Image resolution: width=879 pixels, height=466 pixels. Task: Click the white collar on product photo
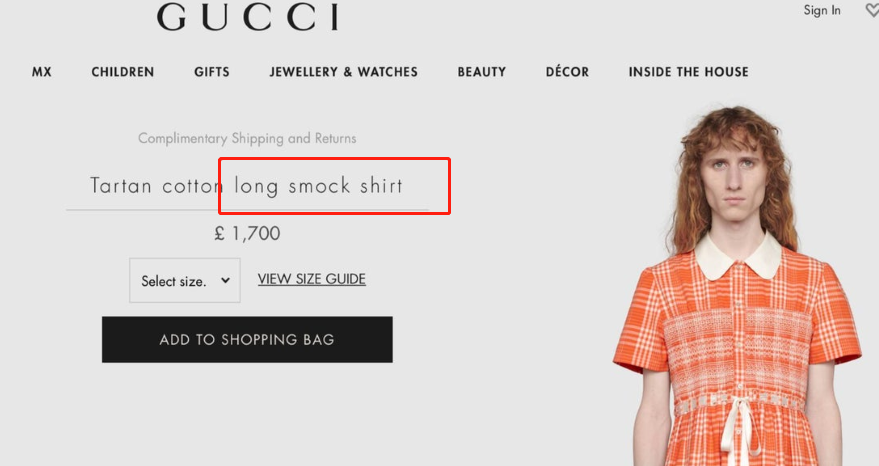(738, 256)
